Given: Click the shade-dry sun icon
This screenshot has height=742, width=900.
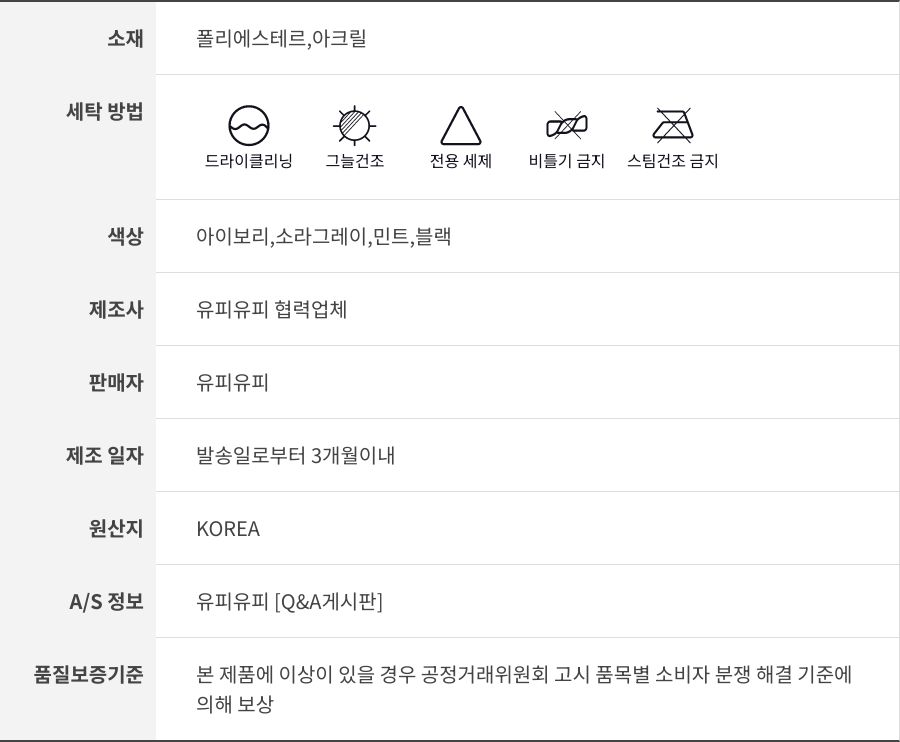Looking at the screenshot, I should [x=354, y=126].
